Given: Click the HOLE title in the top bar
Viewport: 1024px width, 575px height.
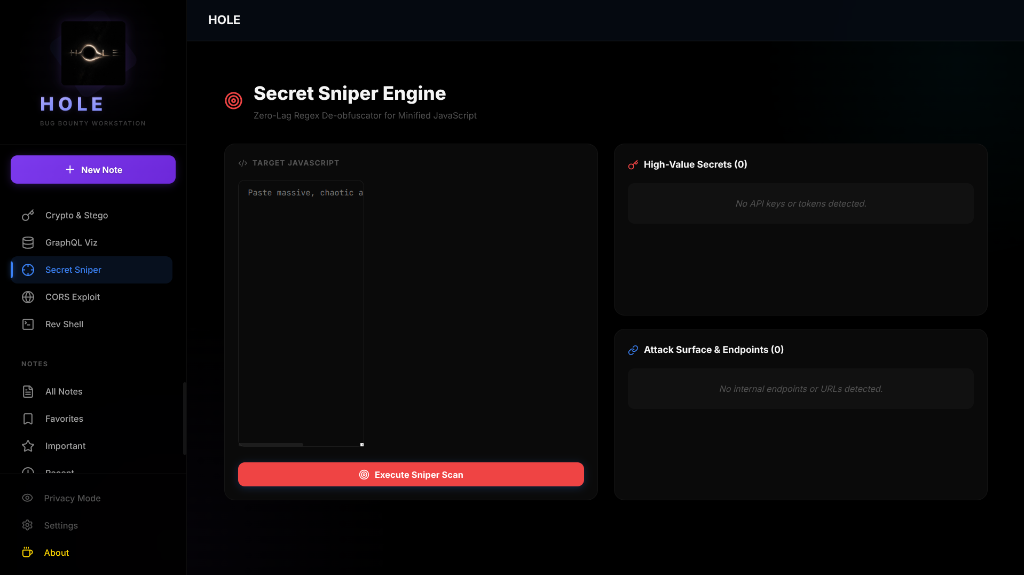Looking at the screenshot, I should tap(224, 20).
